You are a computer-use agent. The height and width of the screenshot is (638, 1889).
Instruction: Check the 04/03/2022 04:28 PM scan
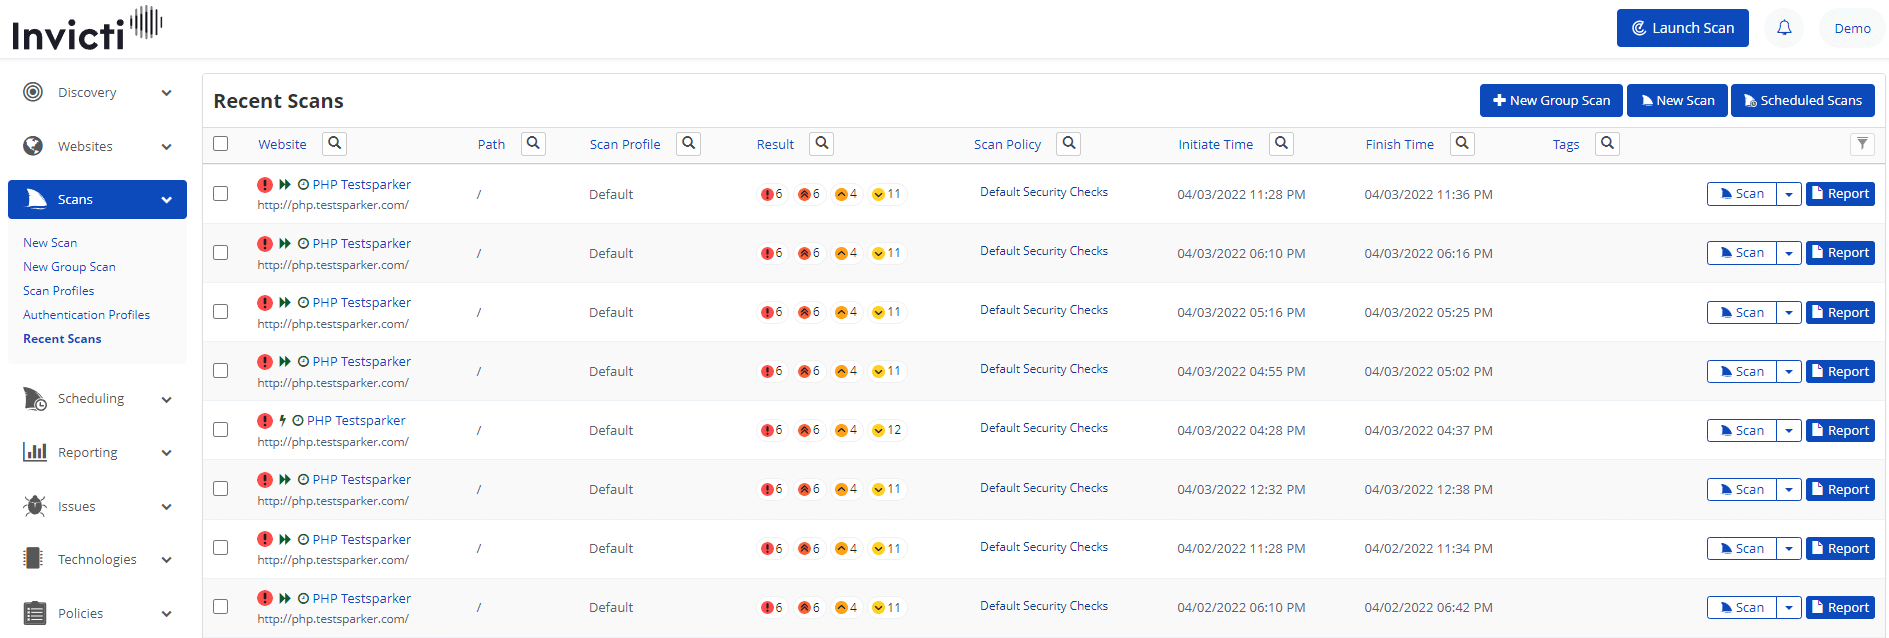[x=221, y=429]
